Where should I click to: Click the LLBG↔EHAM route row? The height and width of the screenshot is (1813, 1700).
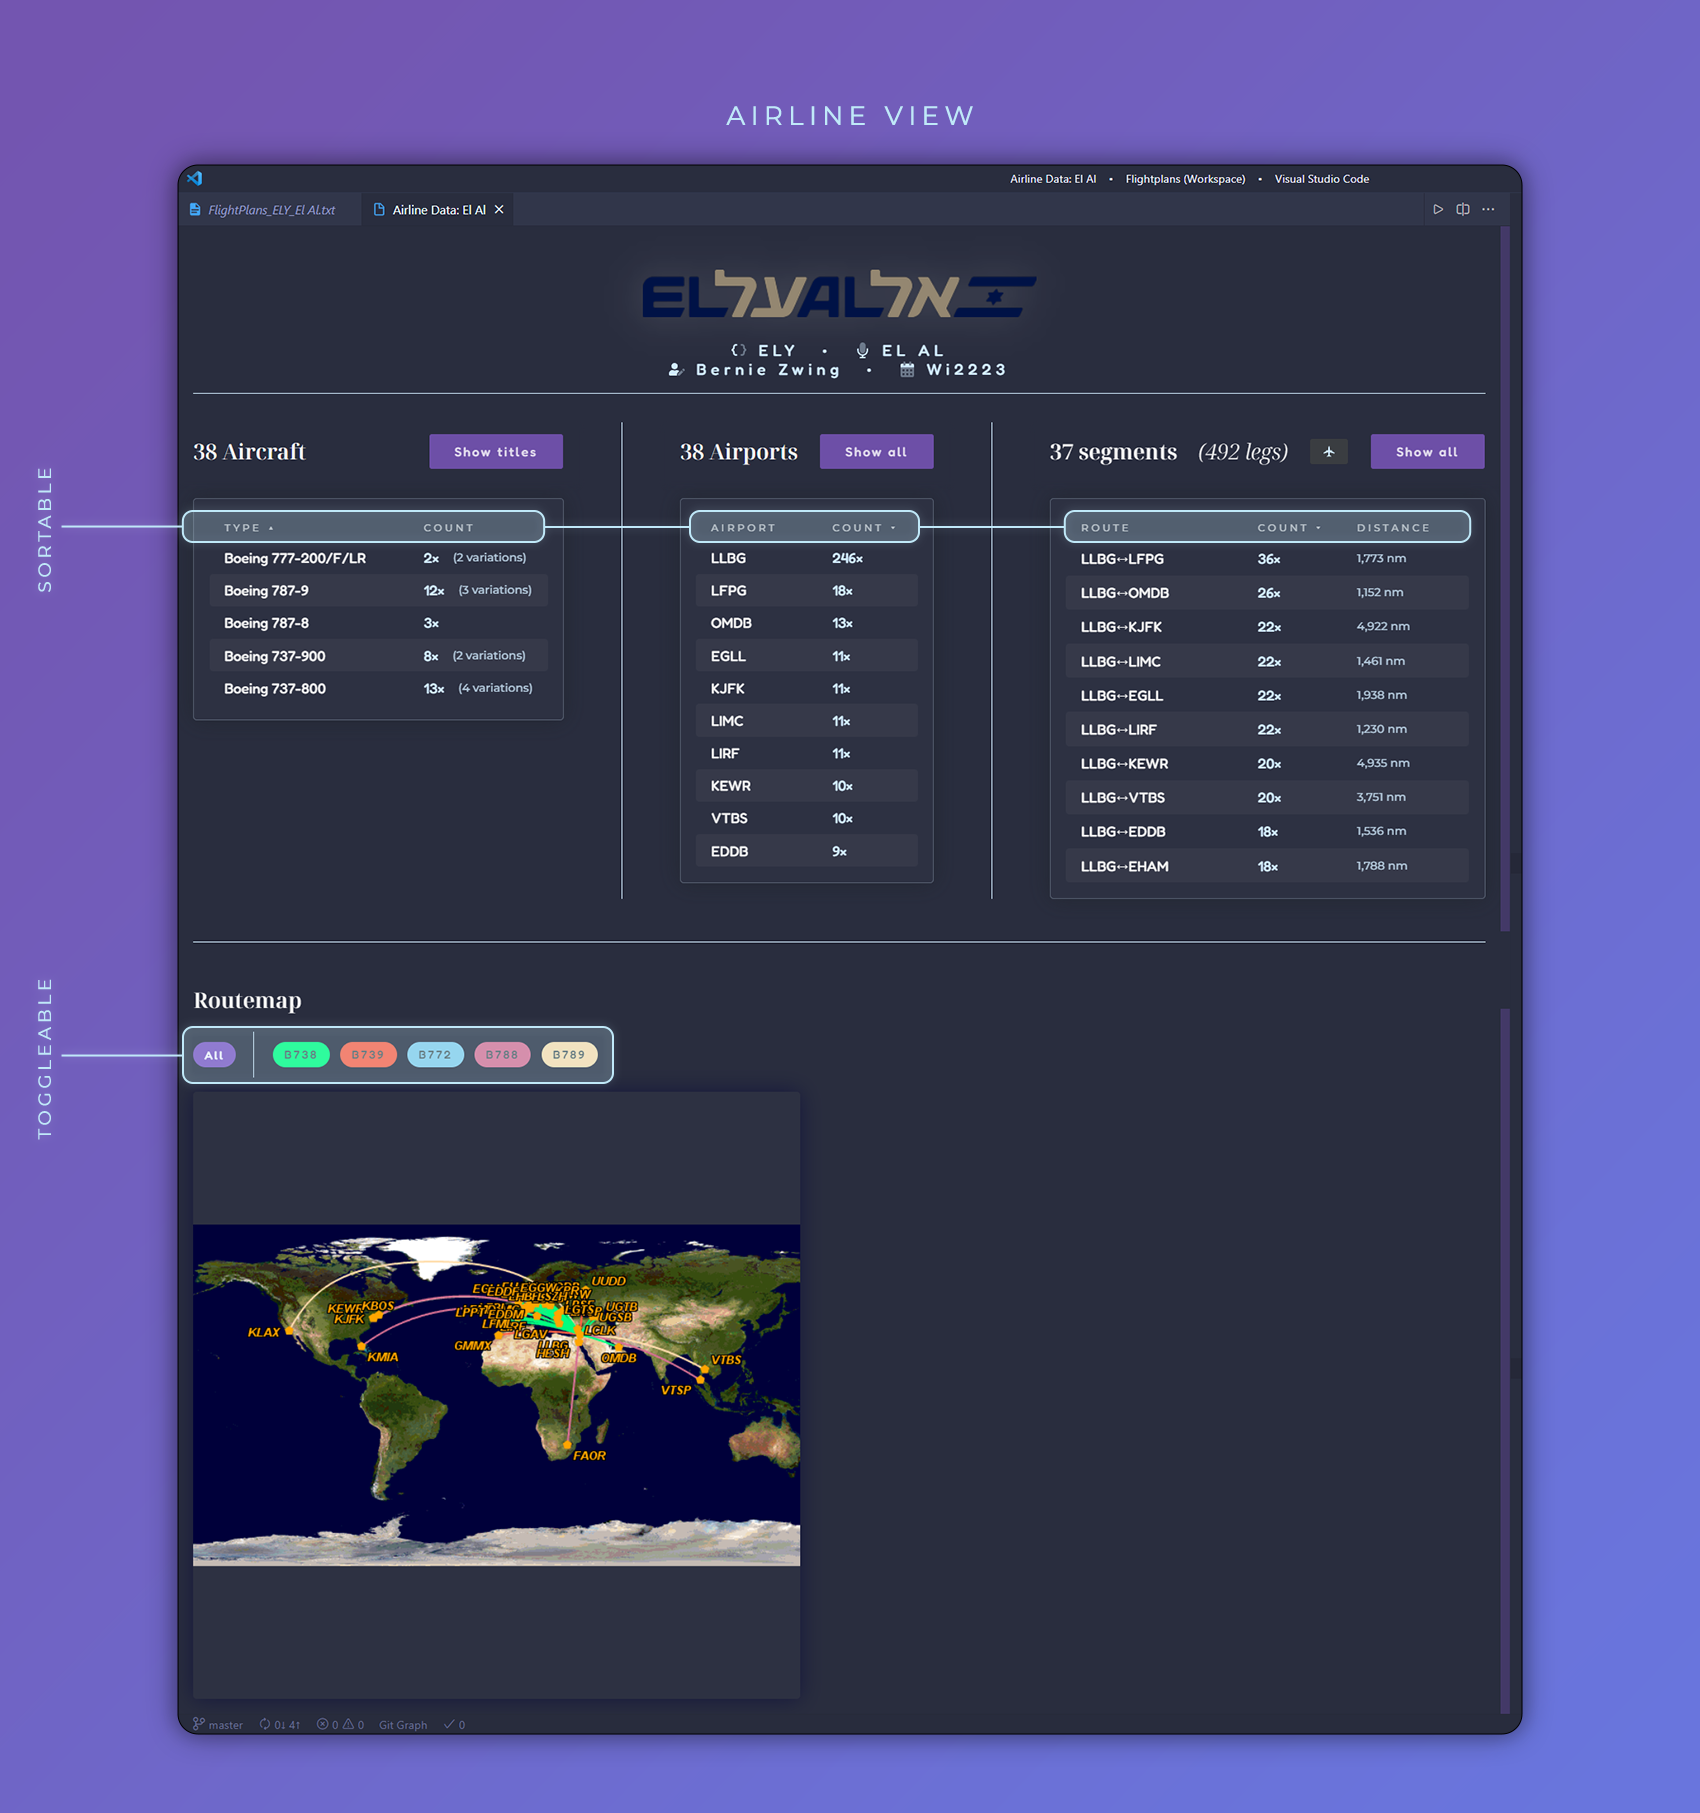coord(1267,866)
